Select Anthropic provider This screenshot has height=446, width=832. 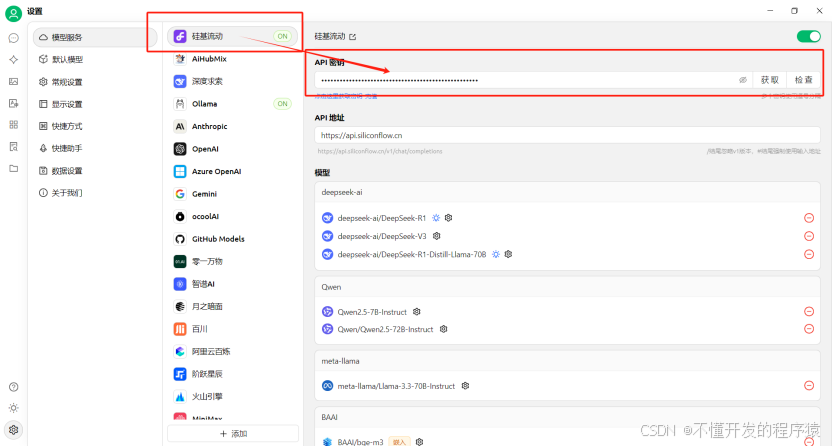pos(232,126)
